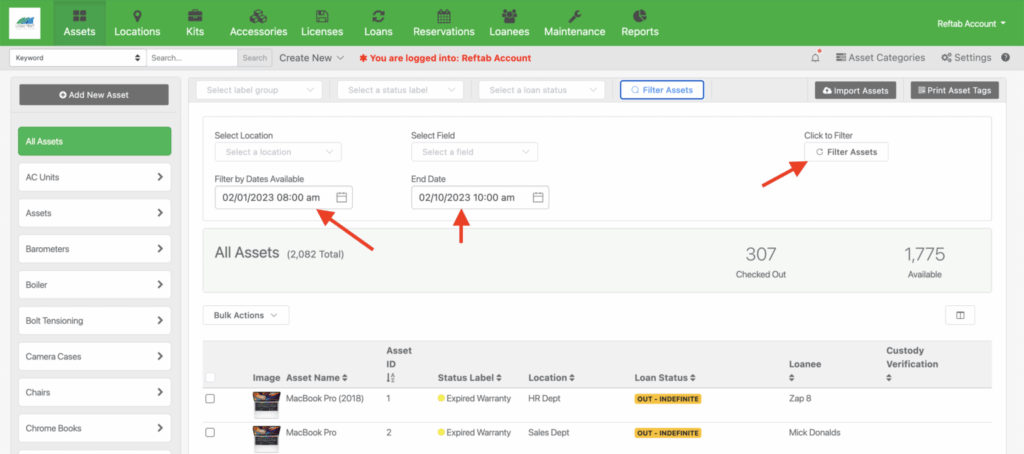Open the Bulk Actions dropdown
1024x454 pixels.
(246, 315)
